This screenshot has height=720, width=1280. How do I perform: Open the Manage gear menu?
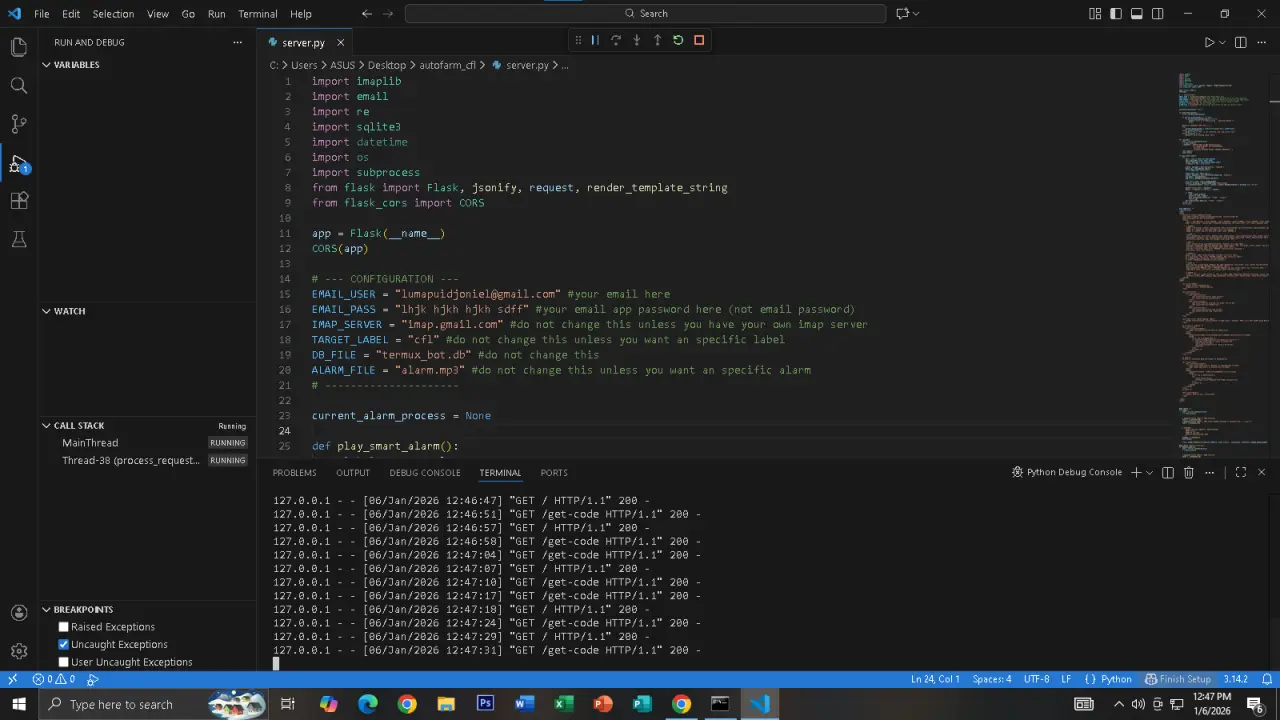[x=19, y=651]
